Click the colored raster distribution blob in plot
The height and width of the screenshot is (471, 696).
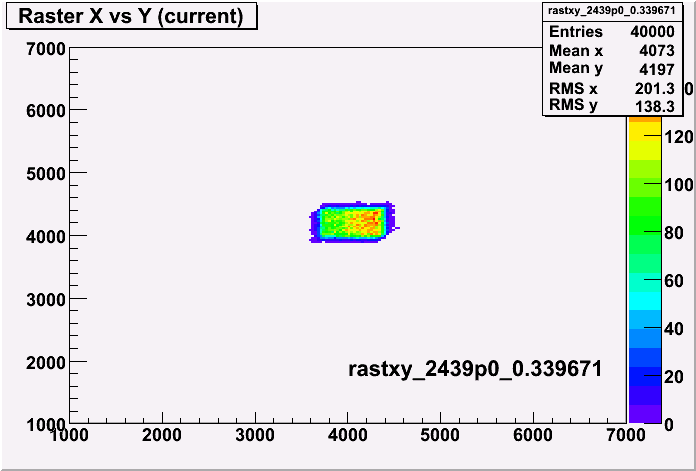click(353, 222)
